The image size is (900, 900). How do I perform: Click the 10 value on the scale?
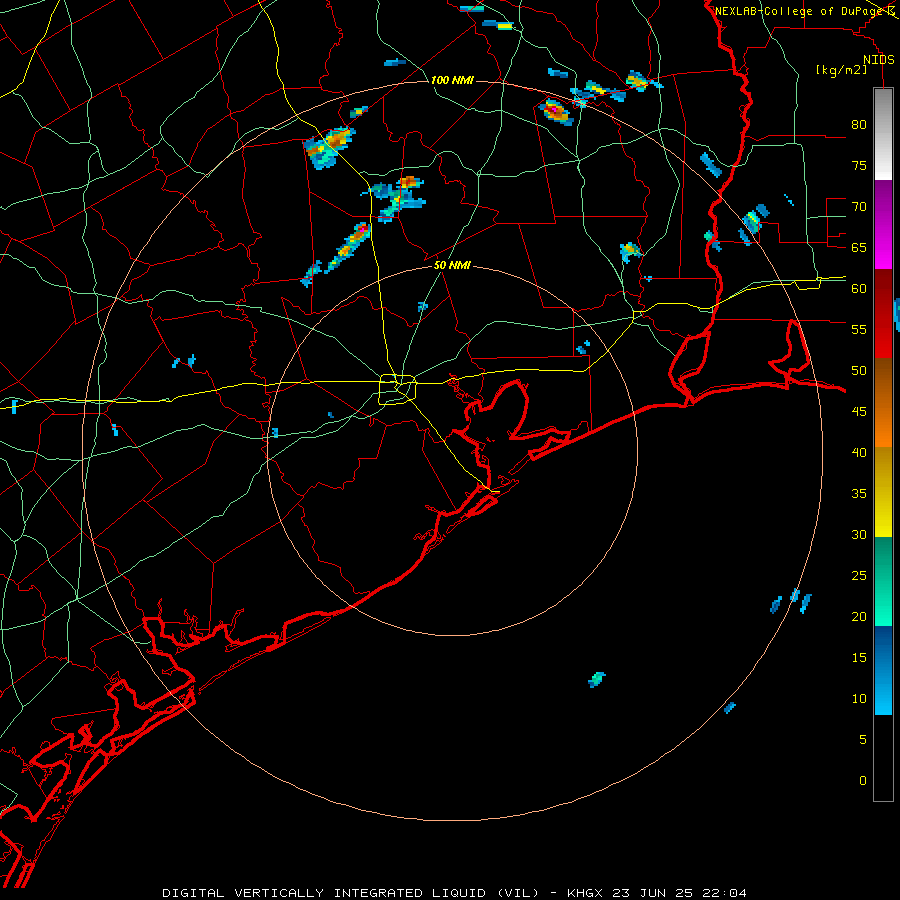coord(859,699)
